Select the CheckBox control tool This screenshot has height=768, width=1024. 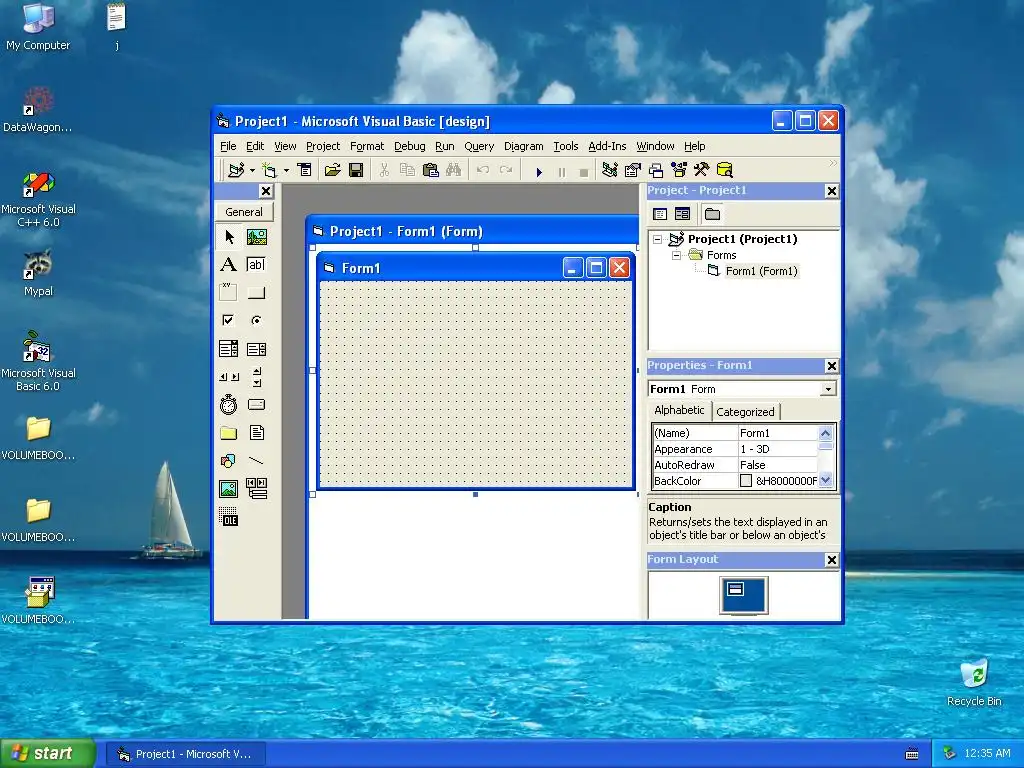[x=229, y=320]
